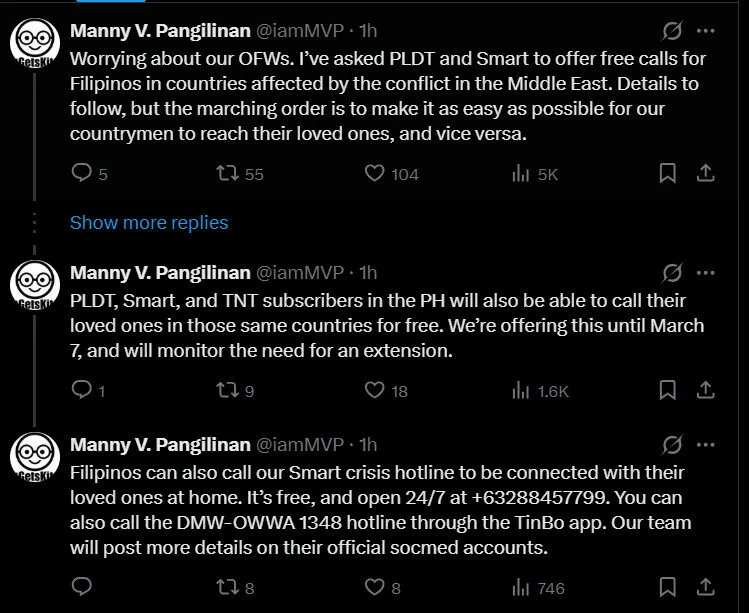
Task: Bookmark the first tweet about free calls
Action: pyautogui.click(x=667, y=174)
